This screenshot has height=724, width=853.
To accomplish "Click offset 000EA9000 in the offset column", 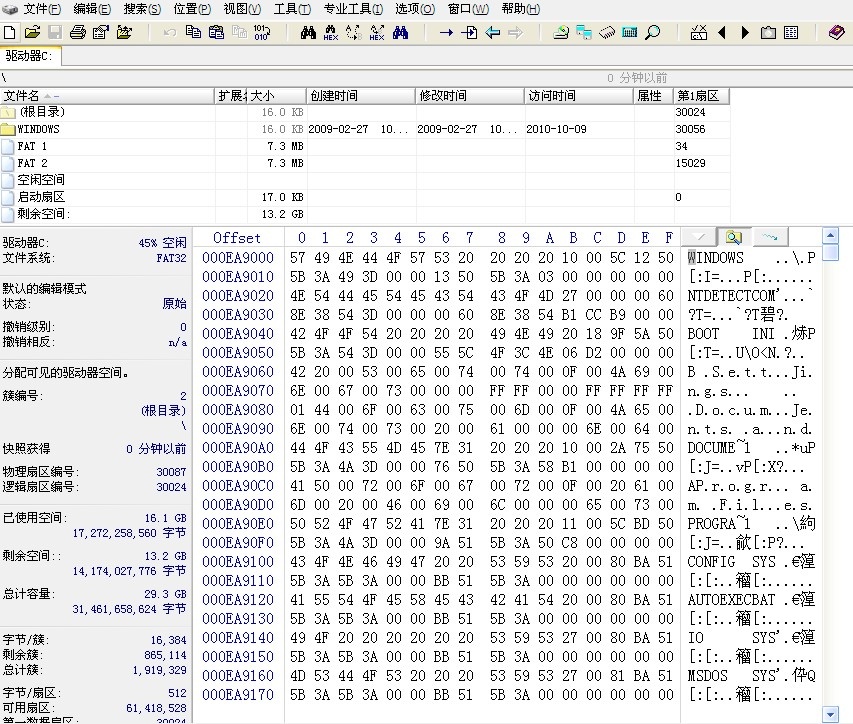I will click(x=238, y=257).
